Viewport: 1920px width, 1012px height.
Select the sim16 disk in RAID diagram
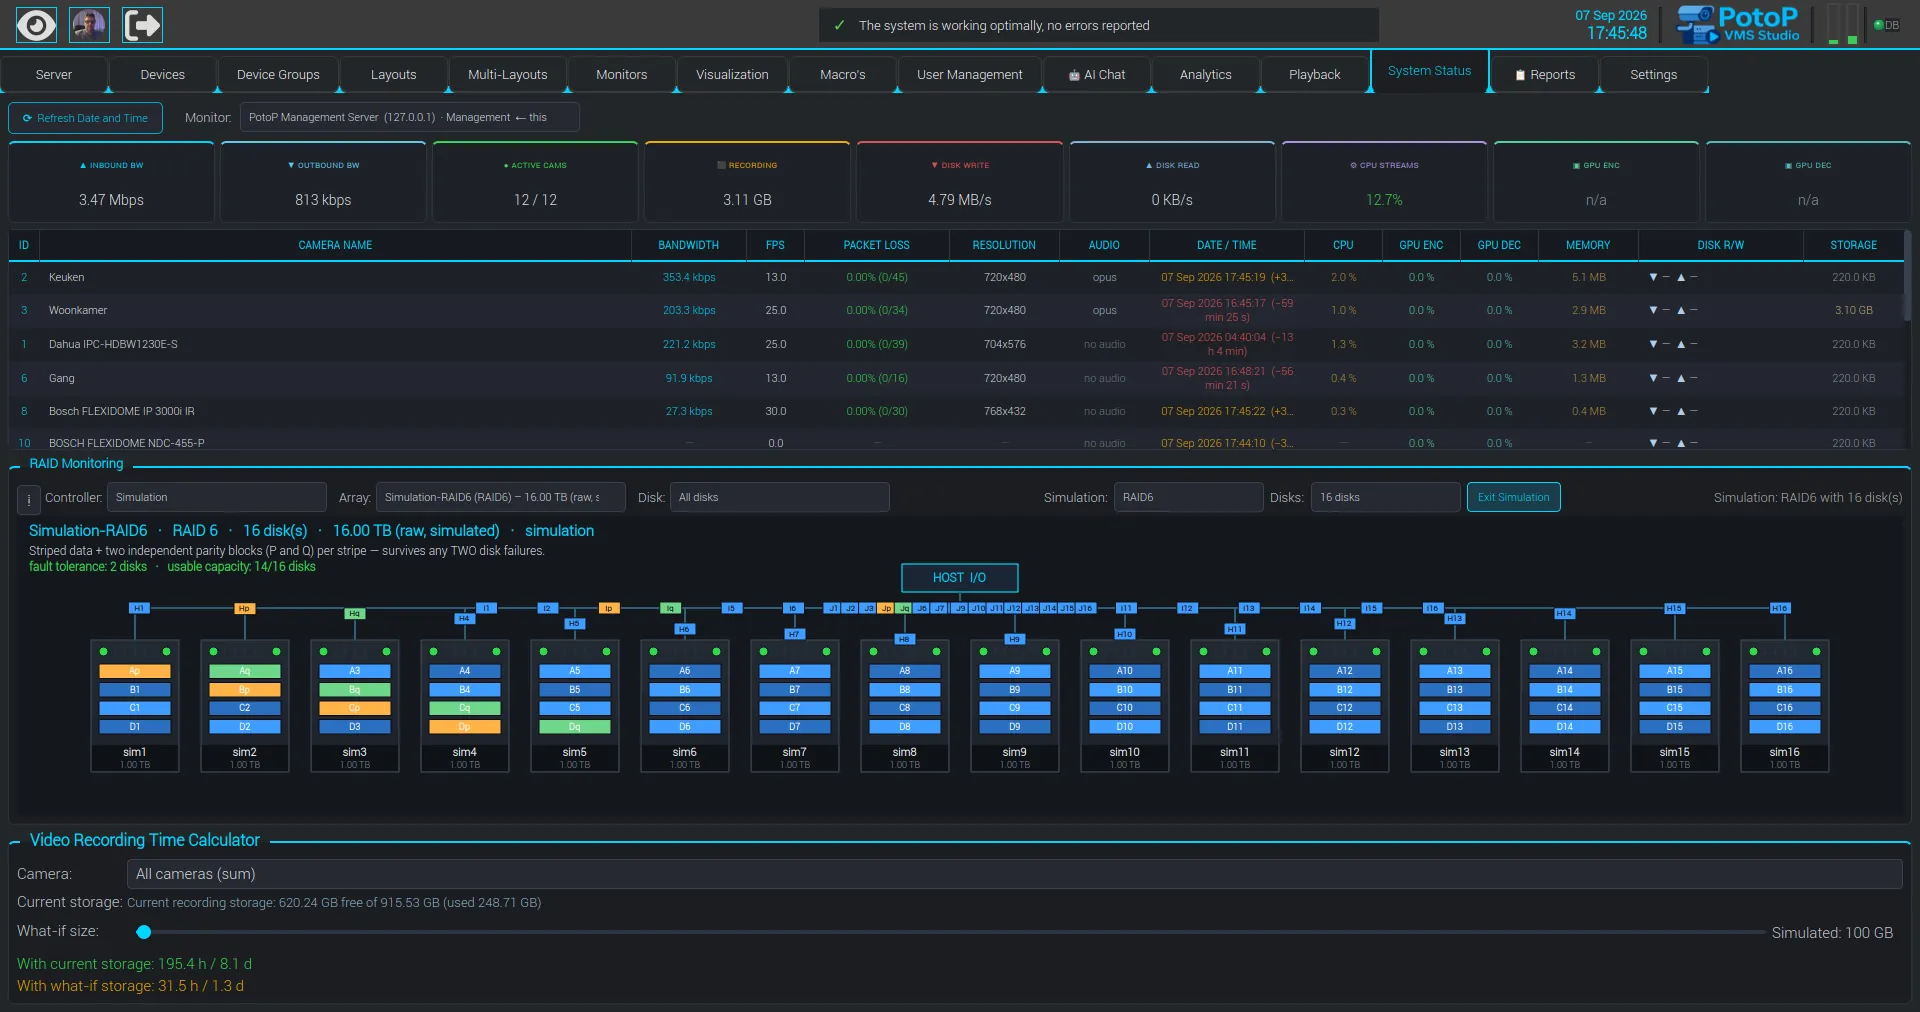click(x=1785, y=706)
